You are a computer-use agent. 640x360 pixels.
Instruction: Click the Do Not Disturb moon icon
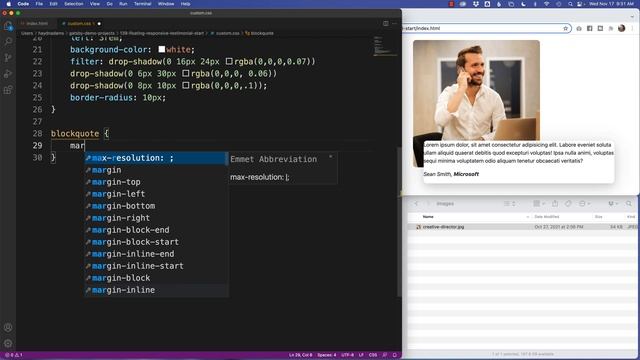(x=523, y=4)
